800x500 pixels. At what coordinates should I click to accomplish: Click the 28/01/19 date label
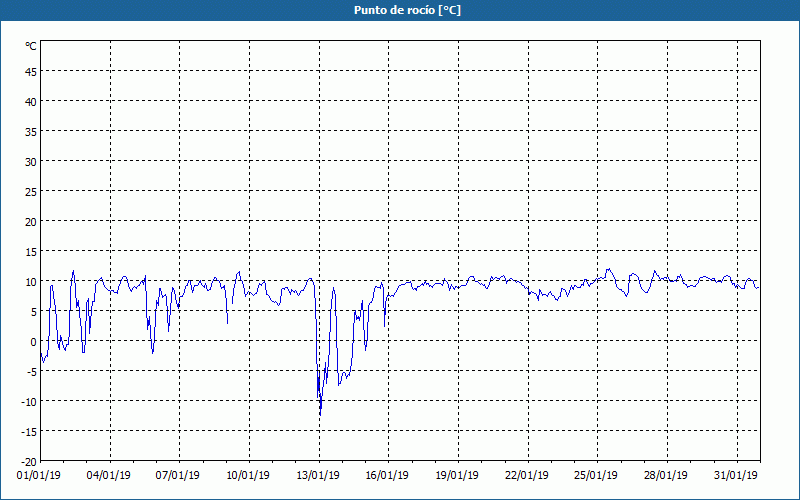coord(666,476)
